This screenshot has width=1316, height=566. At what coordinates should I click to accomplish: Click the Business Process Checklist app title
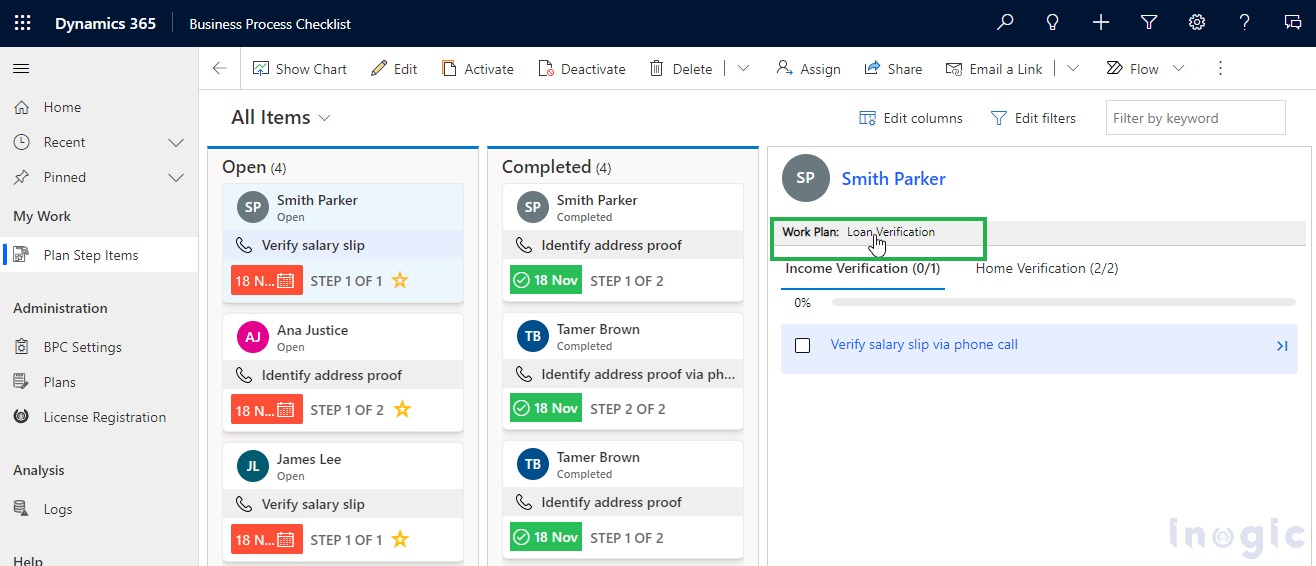[x=270, y=23]
